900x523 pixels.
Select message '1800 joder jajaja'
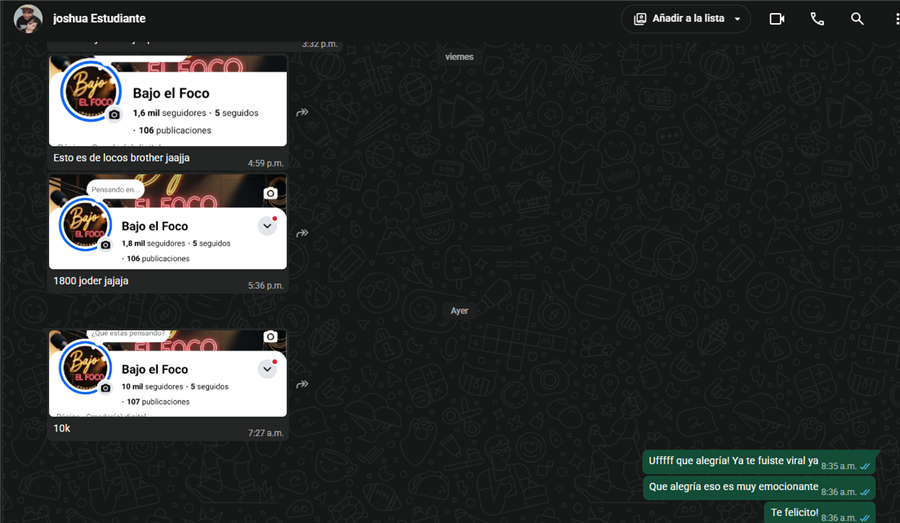(x=91, y=281)
